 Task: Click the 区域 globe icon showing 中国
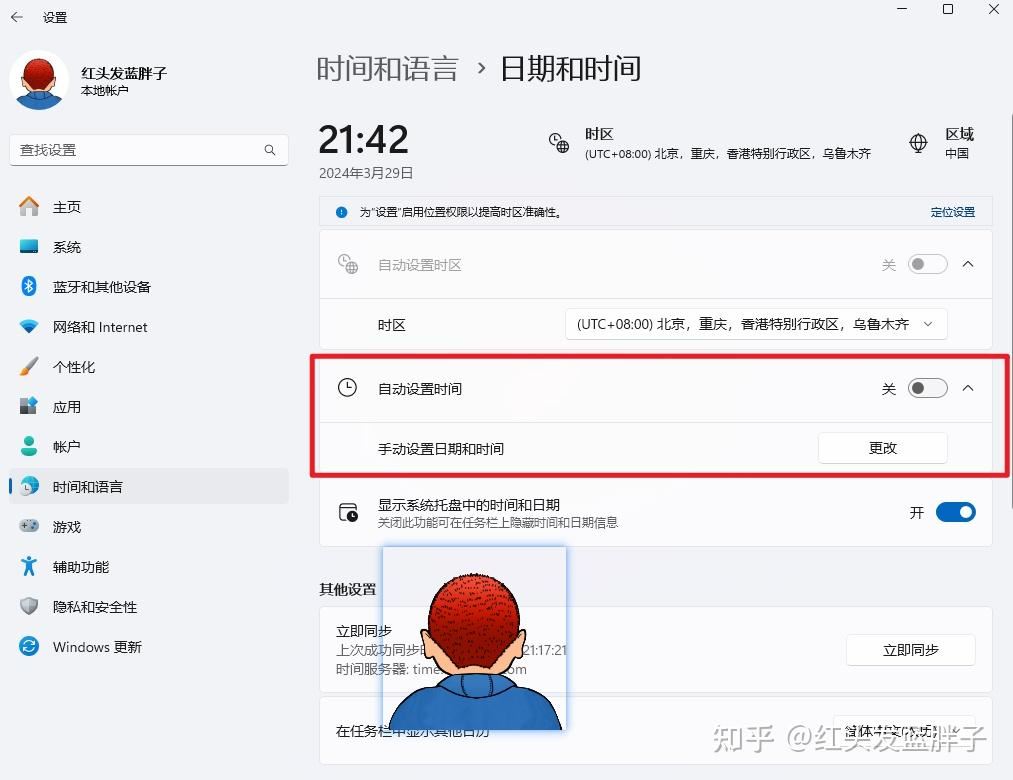click(918, 142)
